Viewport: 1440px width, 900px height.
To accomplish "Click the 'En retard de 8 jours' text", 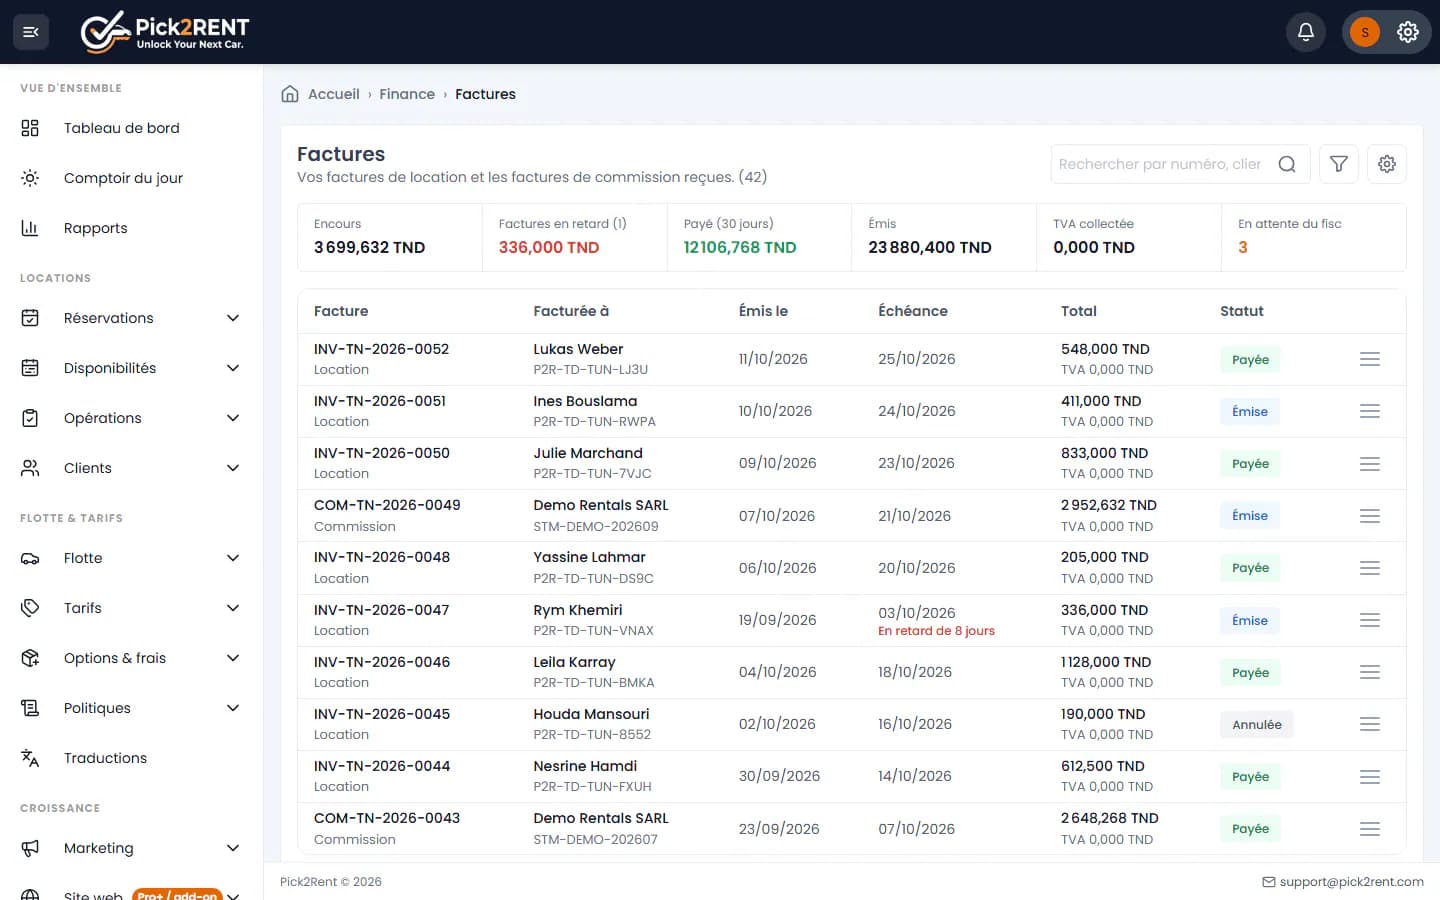I will (936, 631).
